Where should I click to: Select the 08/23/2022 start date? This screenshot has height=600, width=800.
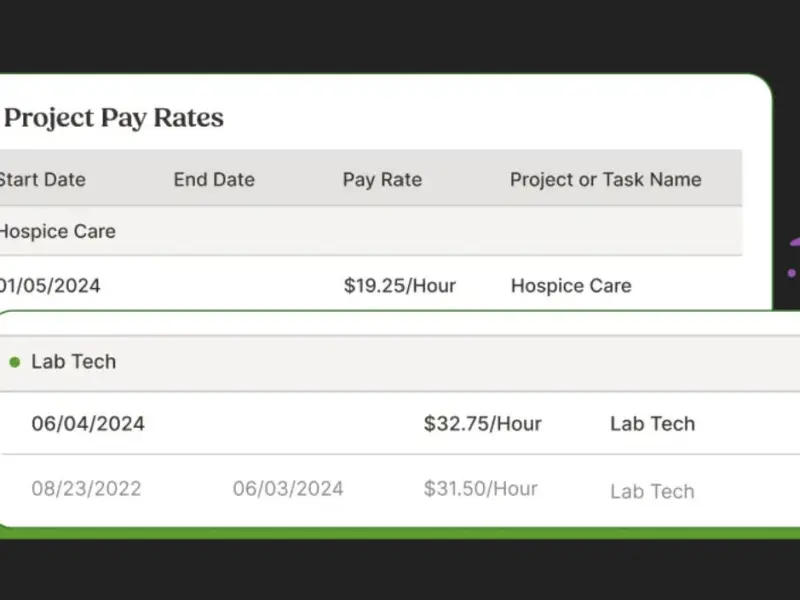pos(86,489)
